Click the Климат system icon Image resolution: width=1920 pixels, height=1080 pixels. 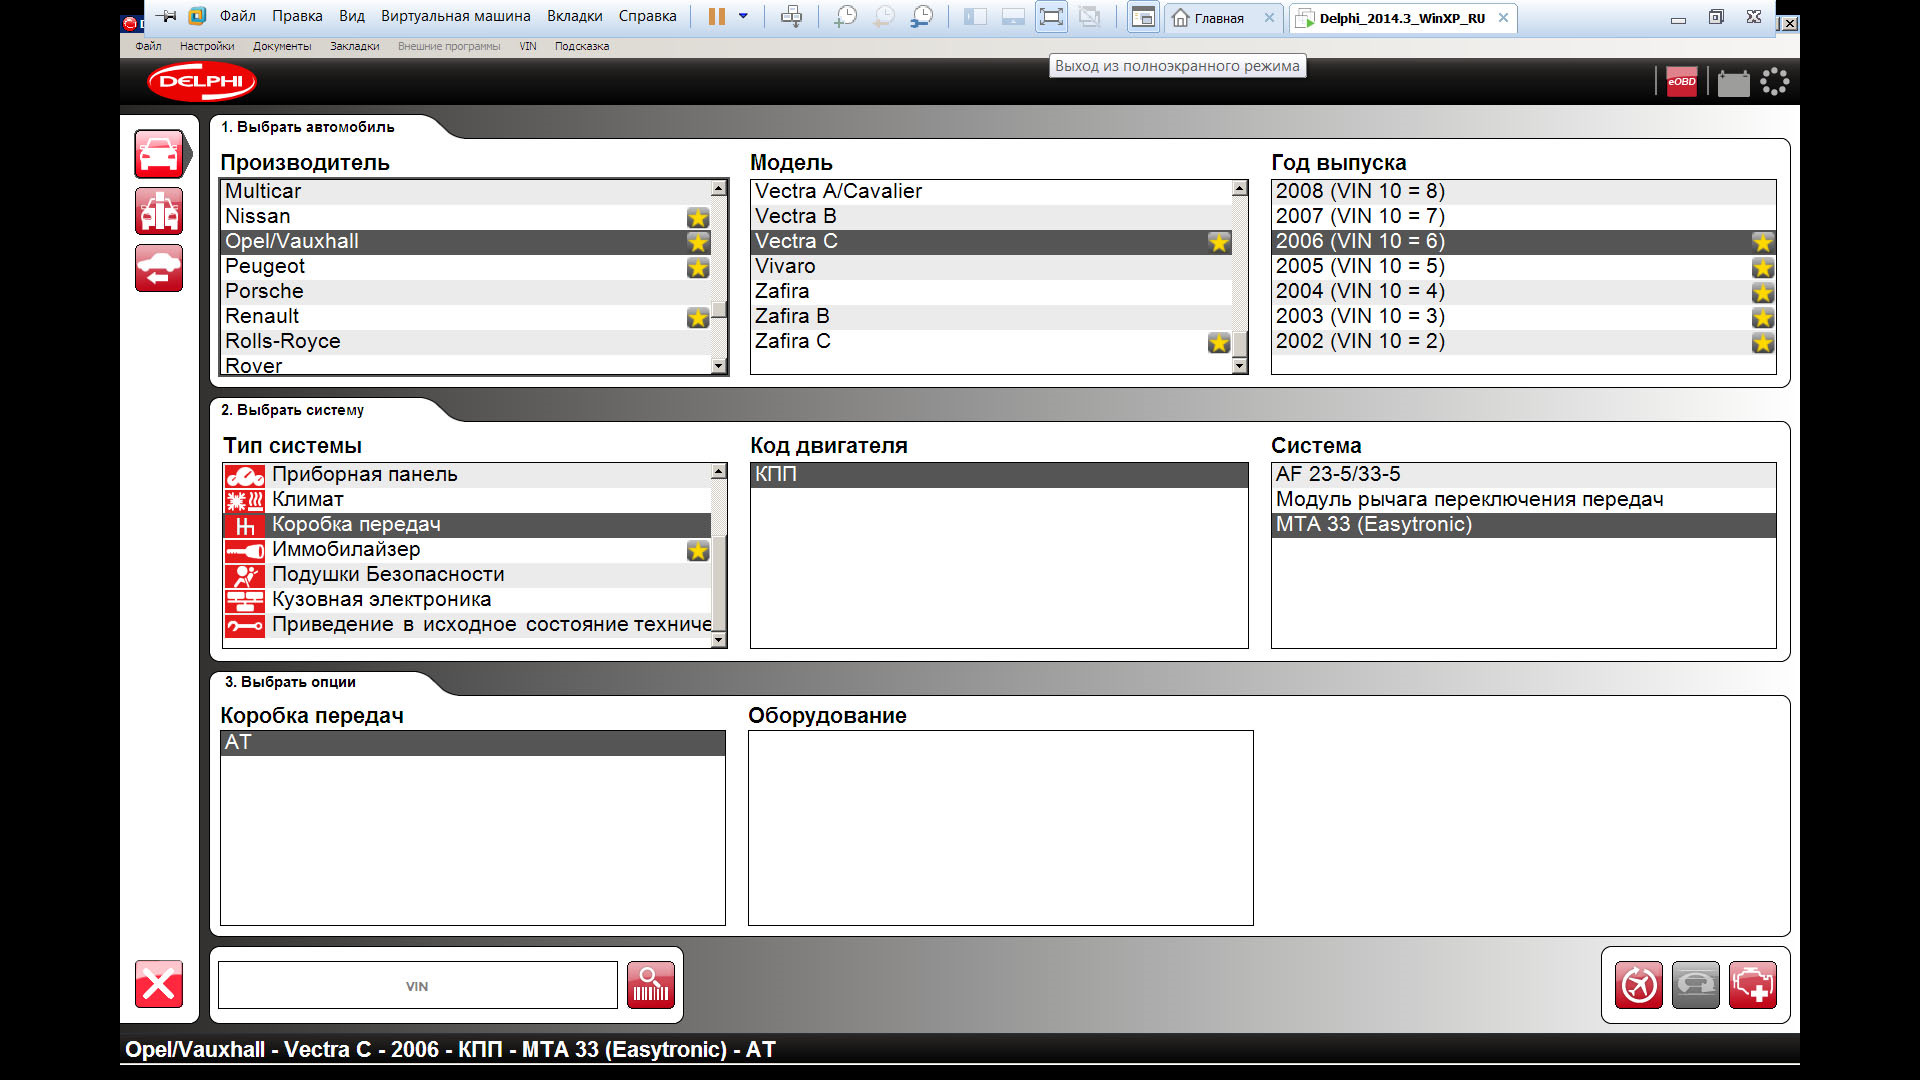click(245, 500)
